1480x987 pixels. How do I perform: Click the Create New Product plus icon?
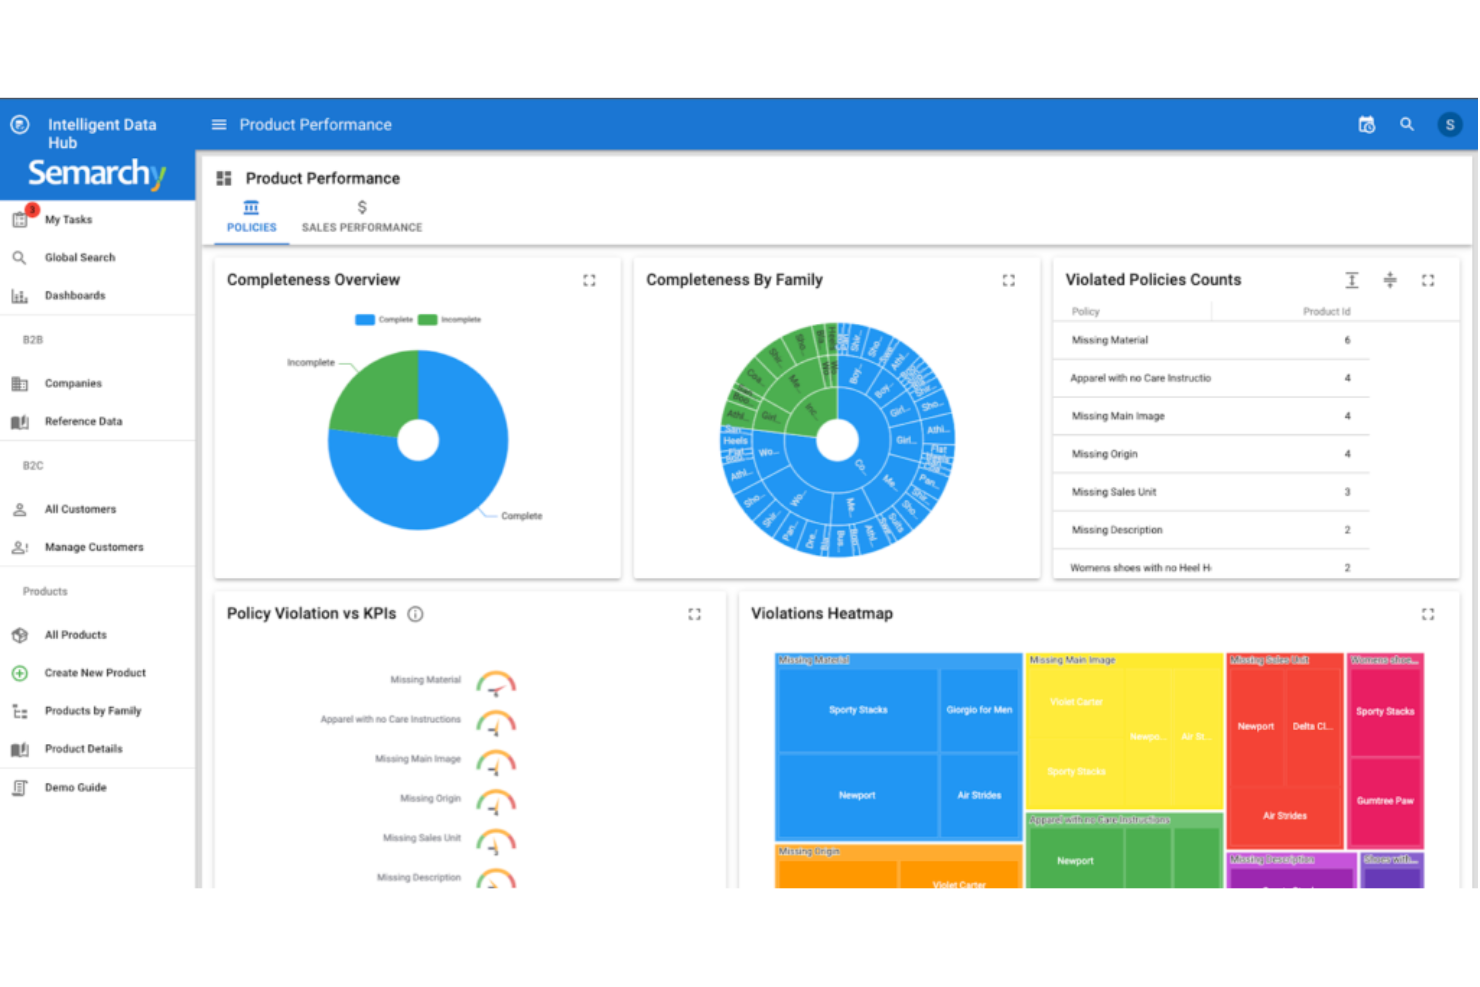[x=19, y=673]
